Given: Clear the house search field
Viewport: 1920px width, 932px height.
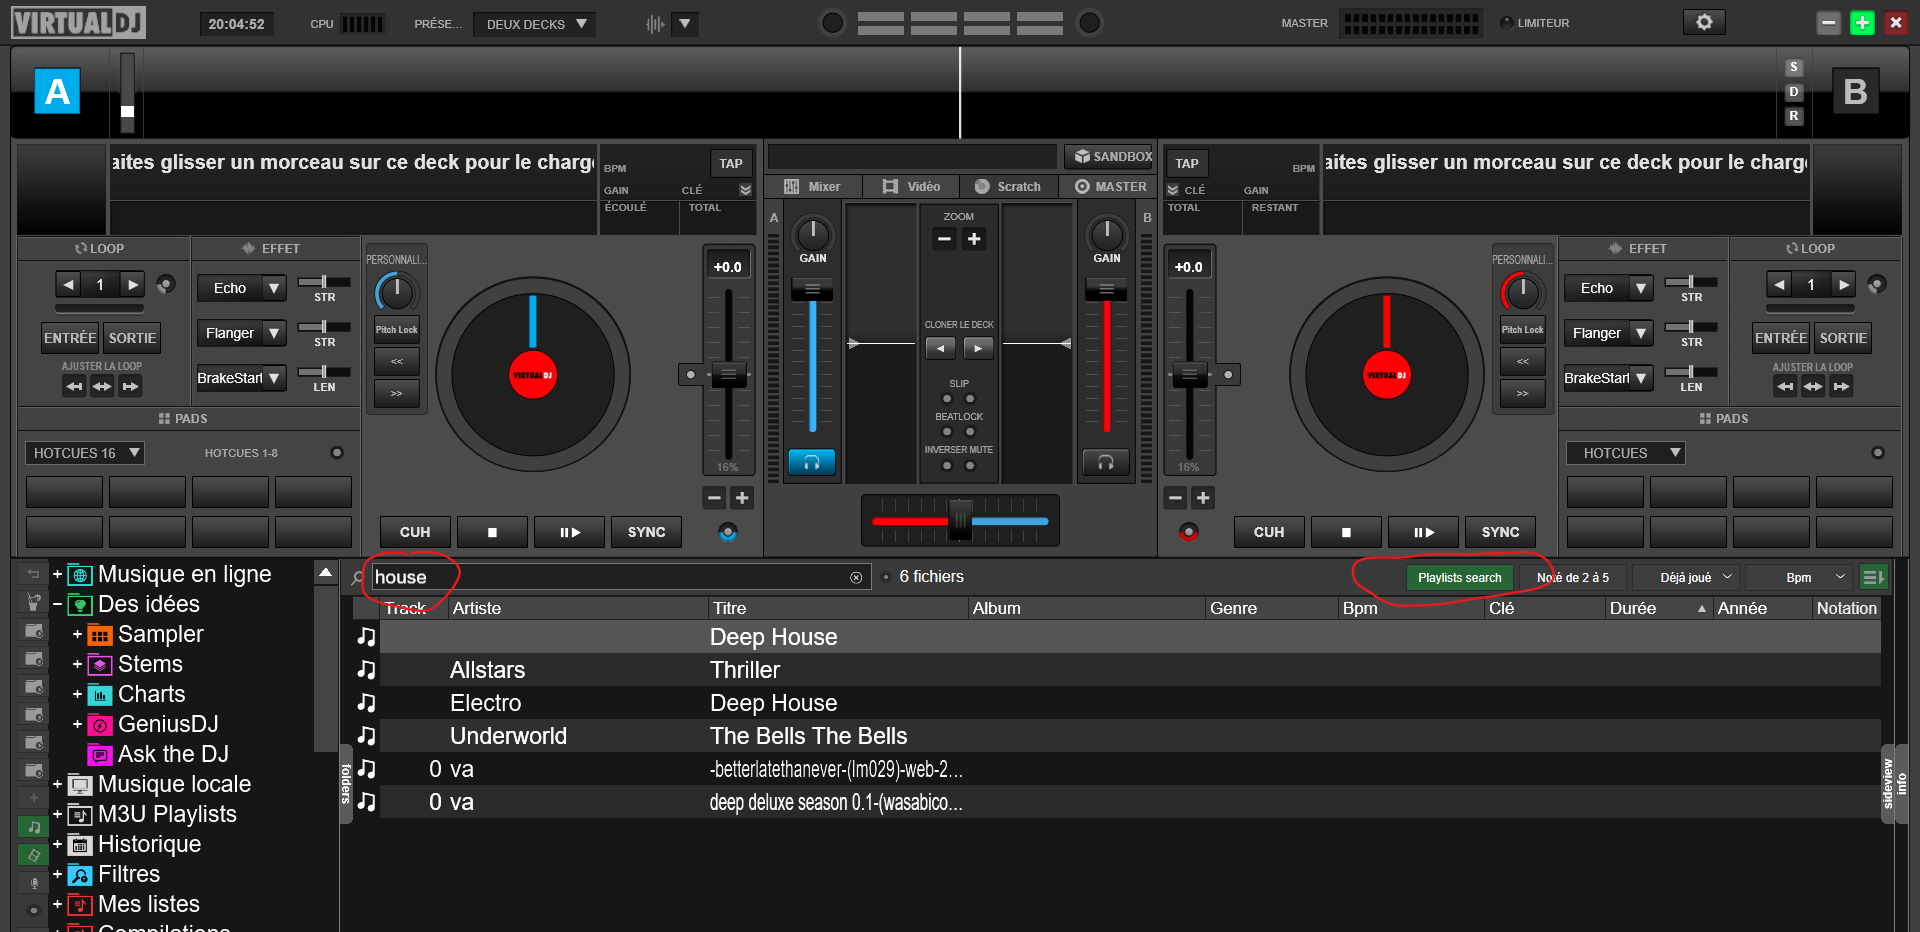Looking at the screenshot, I should (x=856, y=578).
